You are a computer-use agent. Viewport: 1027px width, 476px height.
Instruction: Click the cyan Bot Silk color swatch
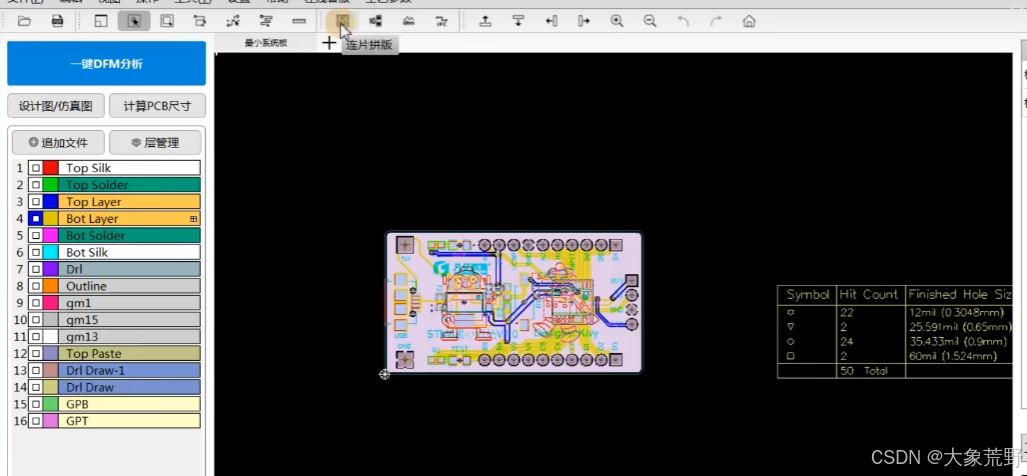pyautogui.click(x=50, y=253)
